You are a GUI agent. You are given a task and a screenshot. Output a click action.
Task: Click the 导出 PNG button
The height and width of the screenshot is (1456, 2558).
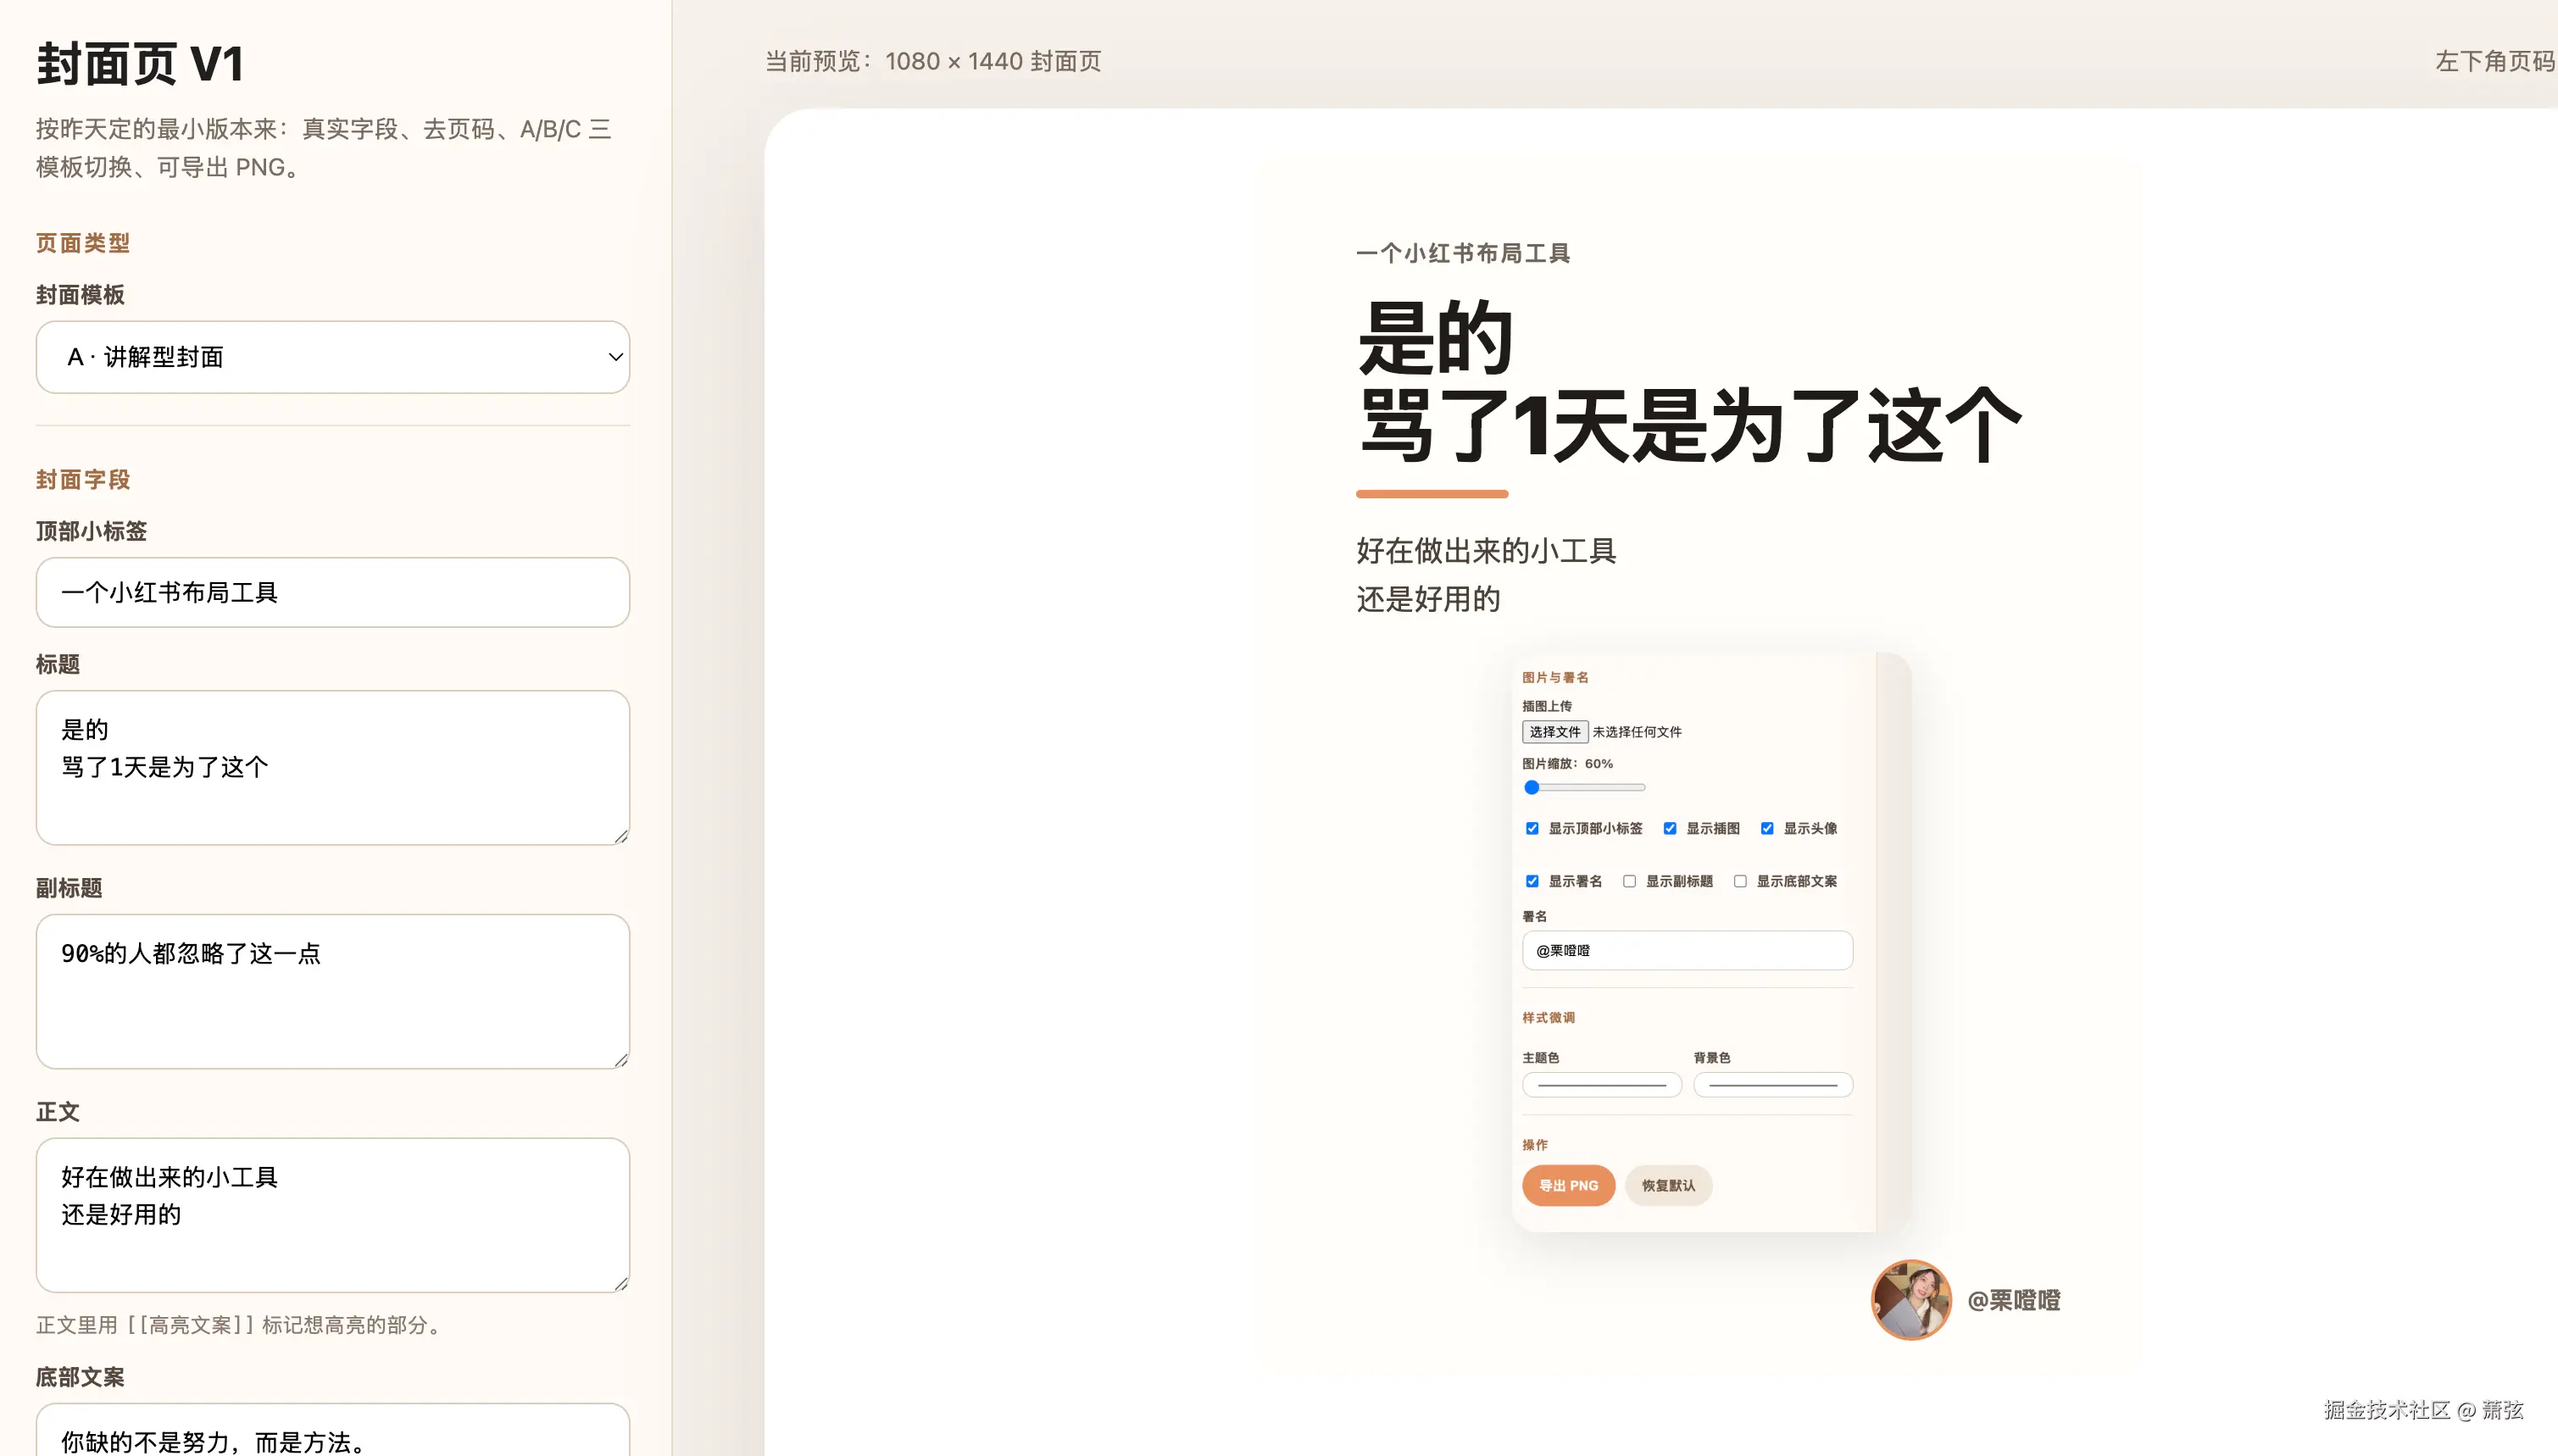coord(1567,1185)
